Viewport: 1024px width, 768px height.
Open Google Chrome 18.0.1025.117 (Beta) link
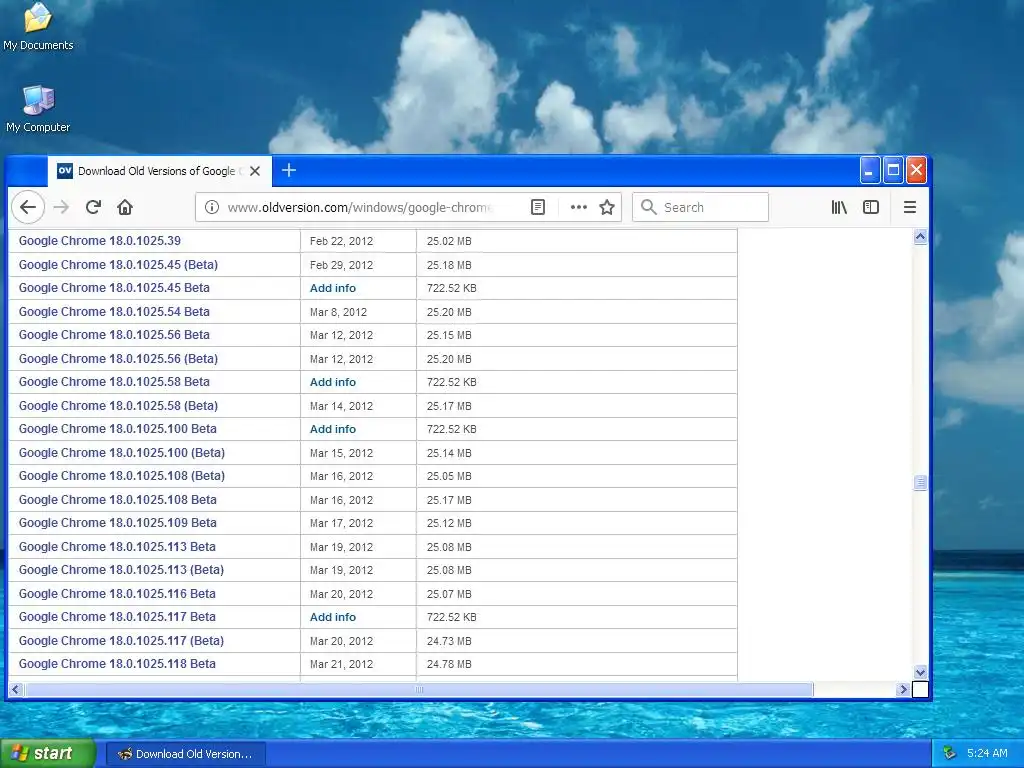click(121, 641)
